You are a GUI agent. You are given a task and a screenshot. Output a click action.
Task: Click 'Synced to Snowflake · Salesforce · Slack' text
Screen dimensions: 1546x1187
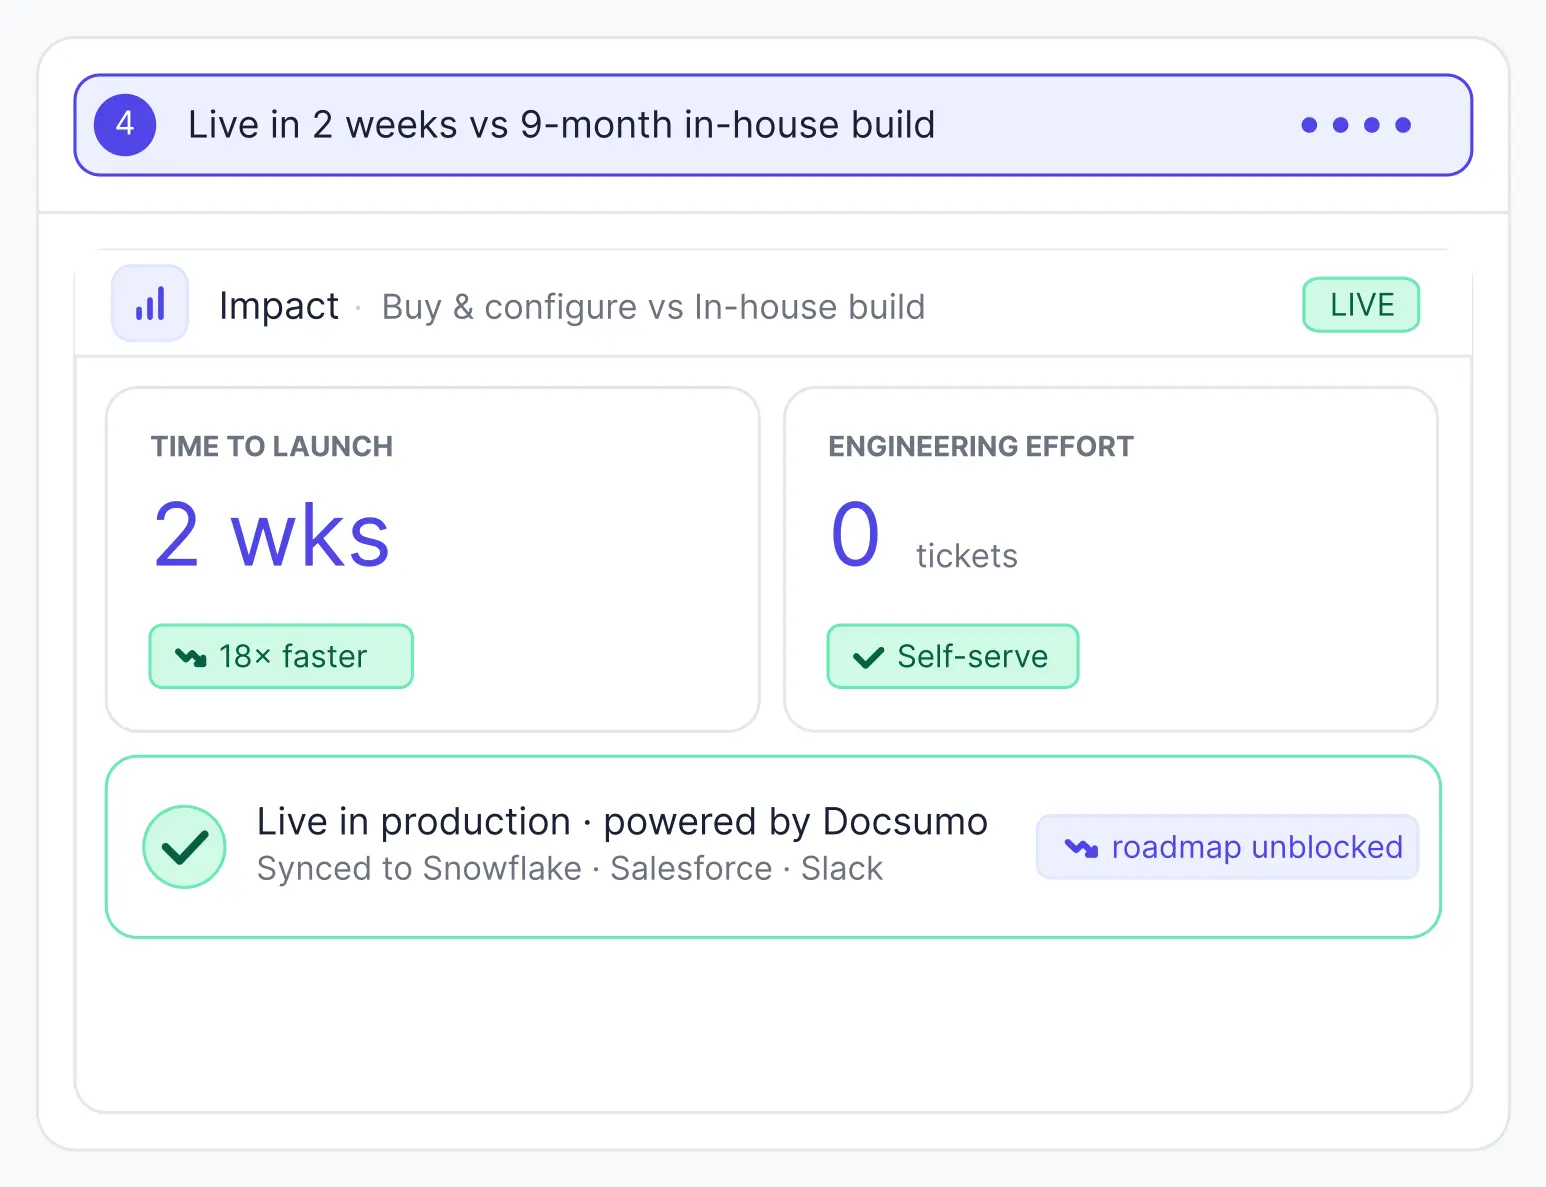(x=570, y=868)
